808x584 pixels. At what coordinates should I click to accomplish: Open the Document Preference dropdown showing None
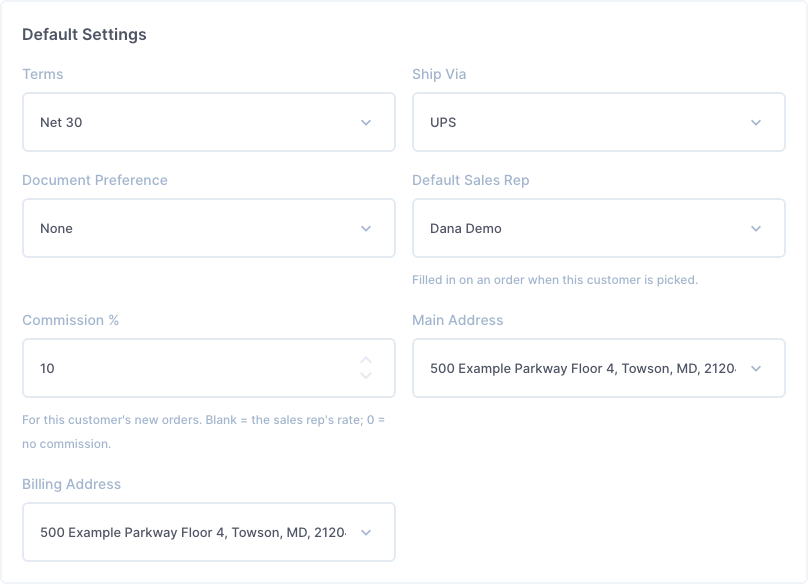pos(209,228)
